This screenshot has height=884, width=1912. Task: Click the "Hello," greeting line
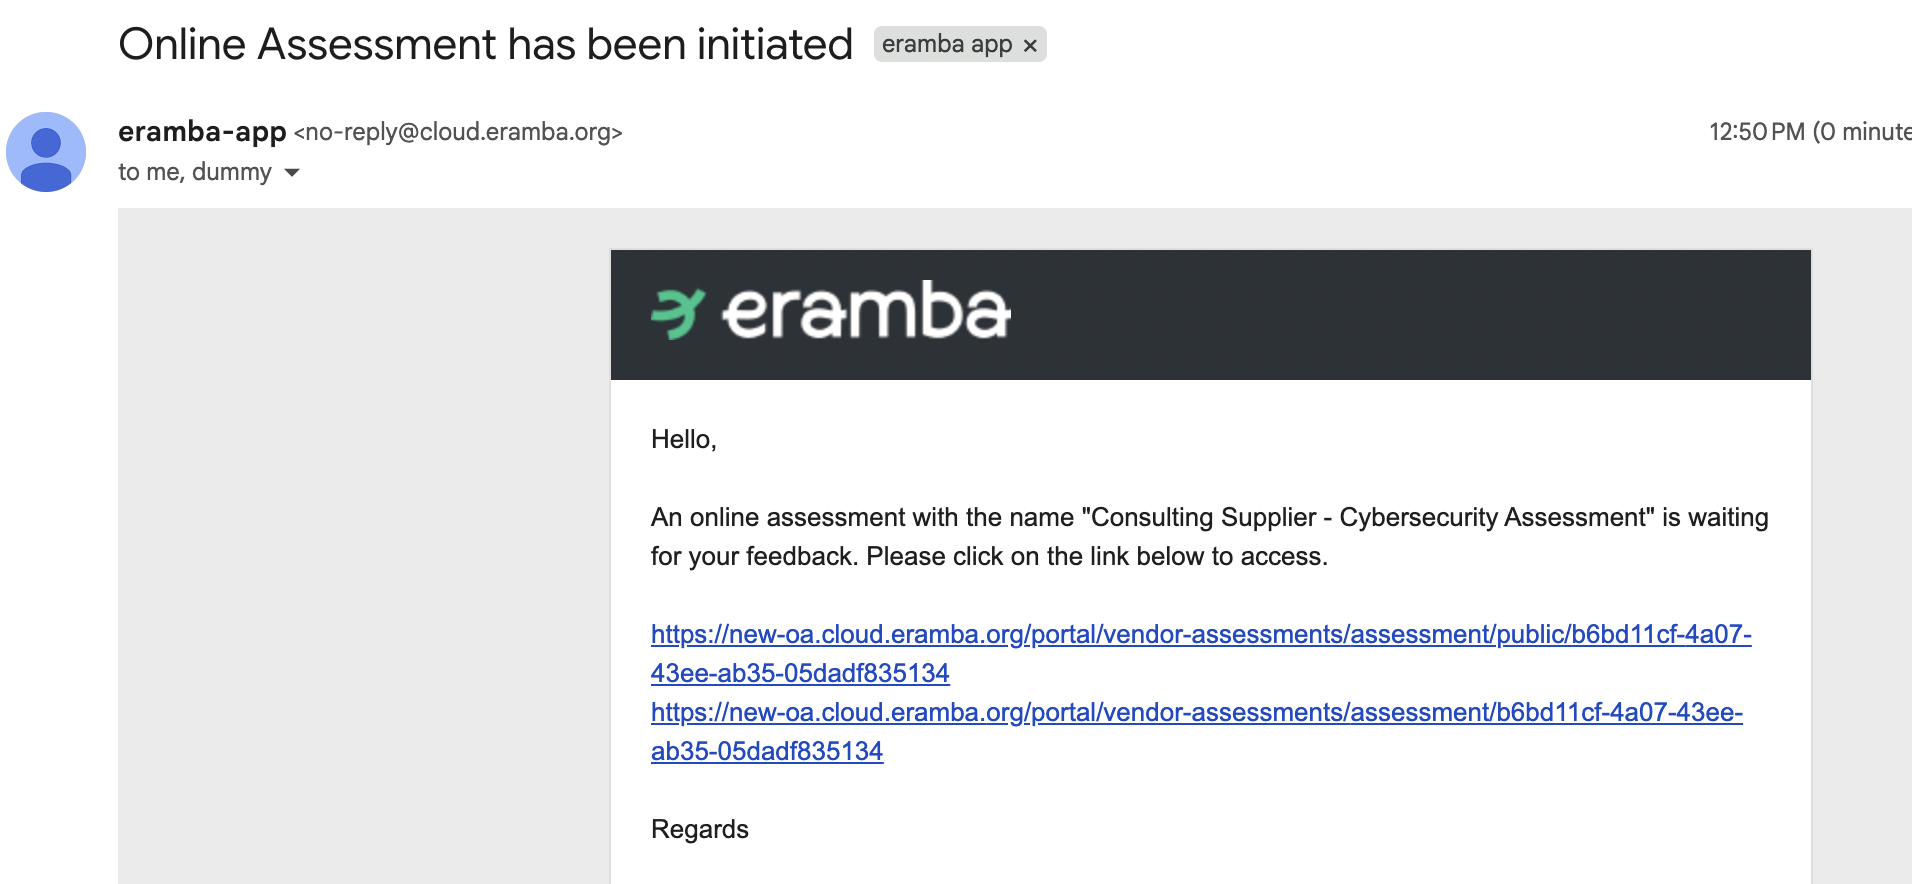tap(684, 439)
